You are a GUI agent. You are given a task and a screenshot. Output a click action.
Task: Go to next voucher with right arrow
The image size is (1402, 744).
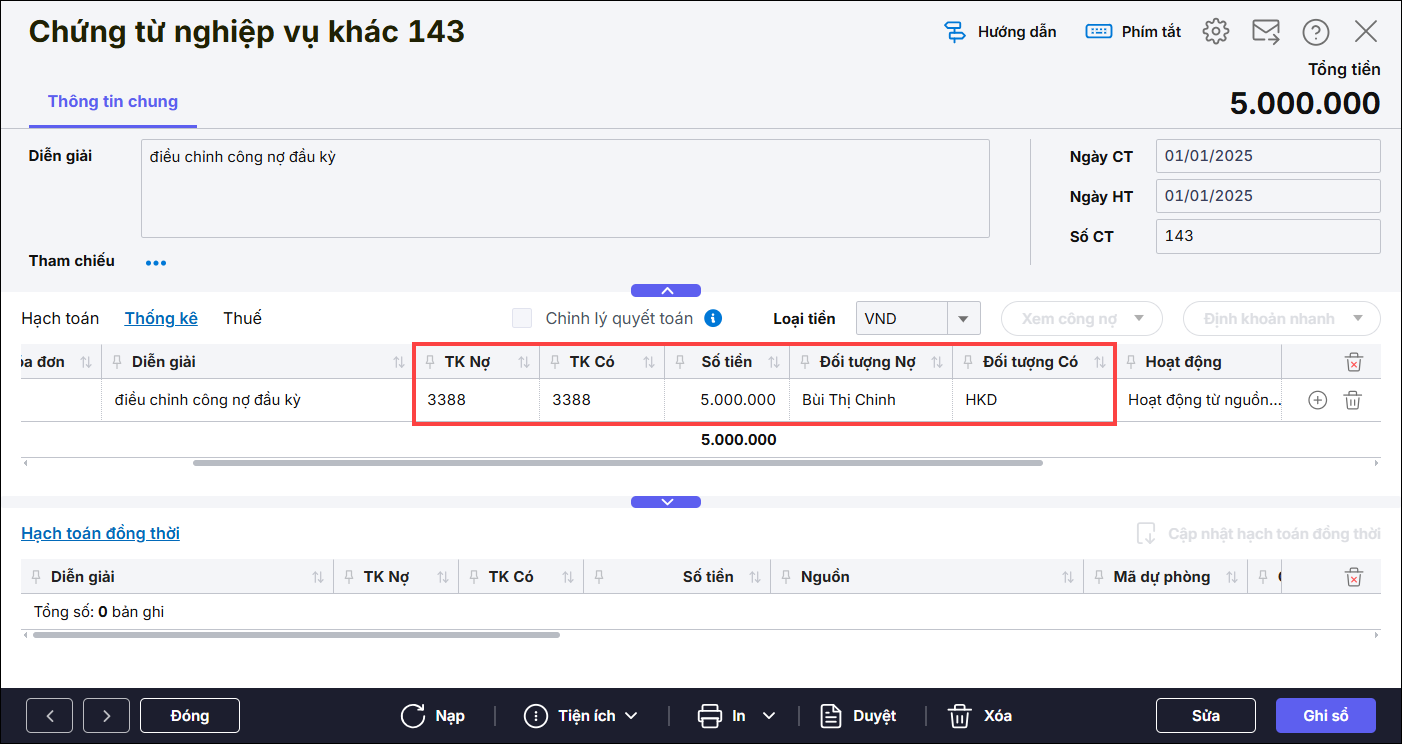(107, 716)
